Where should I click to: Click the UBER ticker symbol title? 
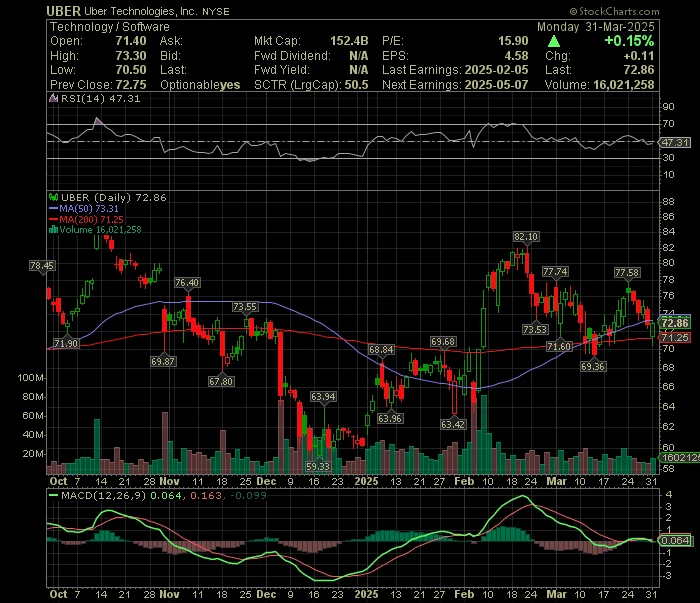[x=63, y=11]
